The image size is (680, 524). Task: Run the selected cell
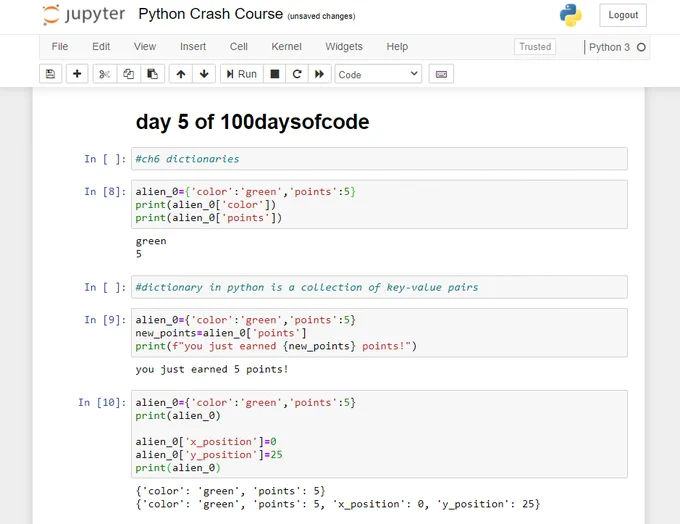(x=242, y=74)
